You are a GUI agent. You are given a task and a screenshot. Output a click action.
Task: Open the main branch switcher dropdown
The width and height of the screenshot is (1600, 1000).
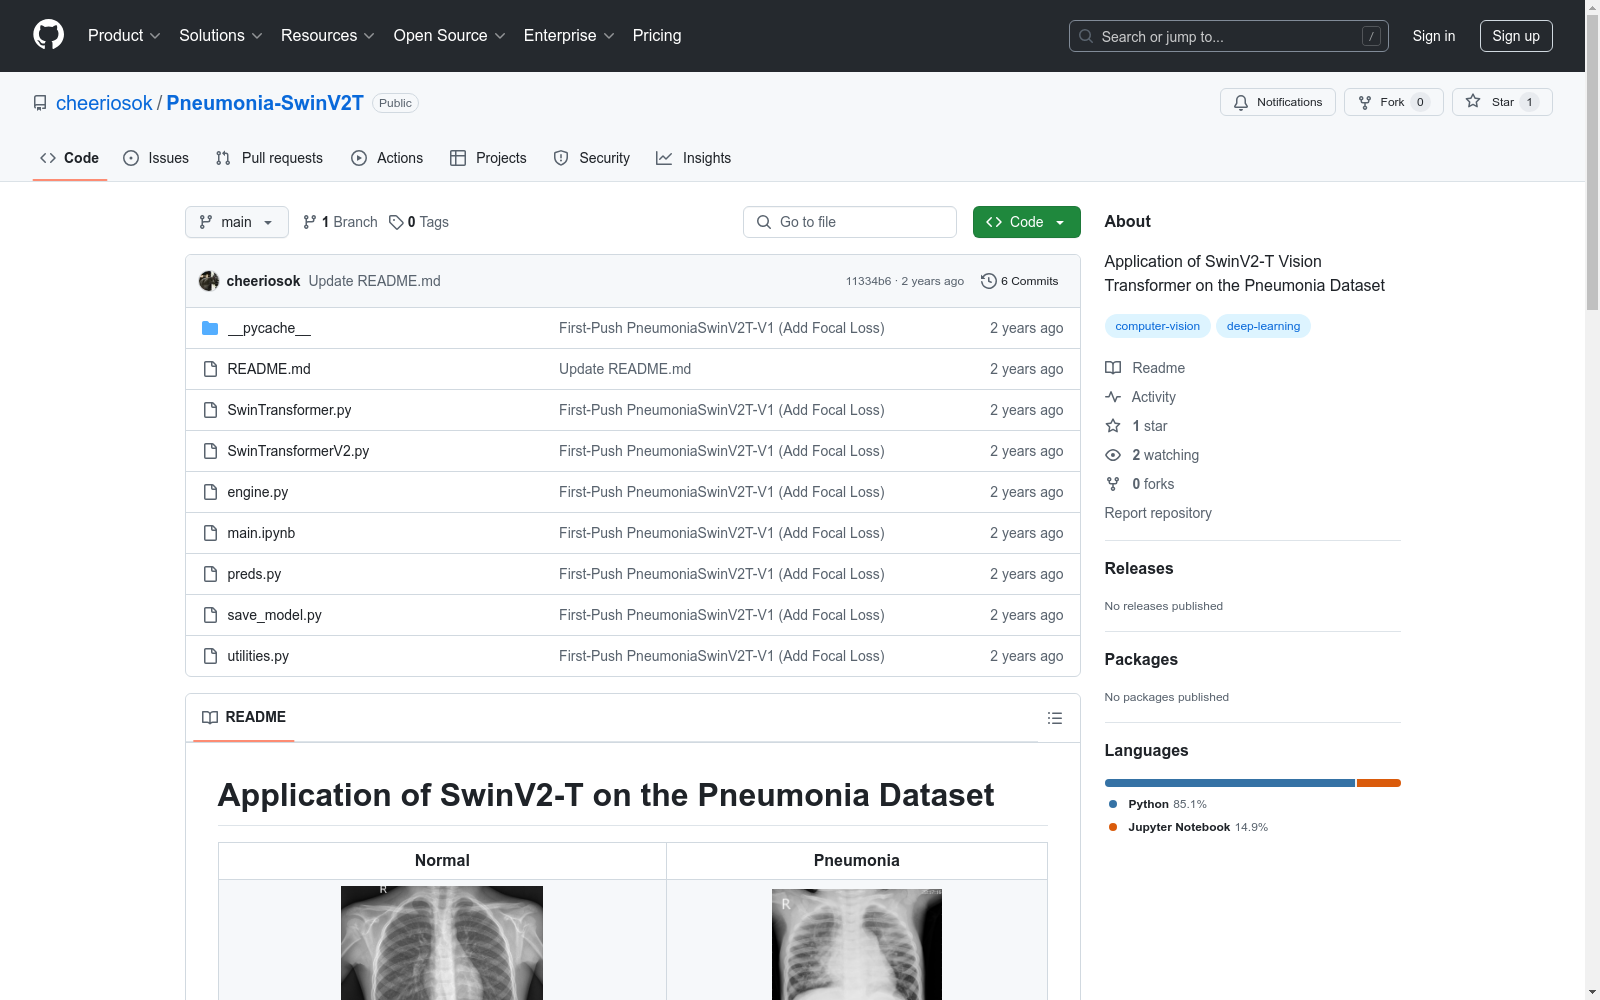(237, 222)
